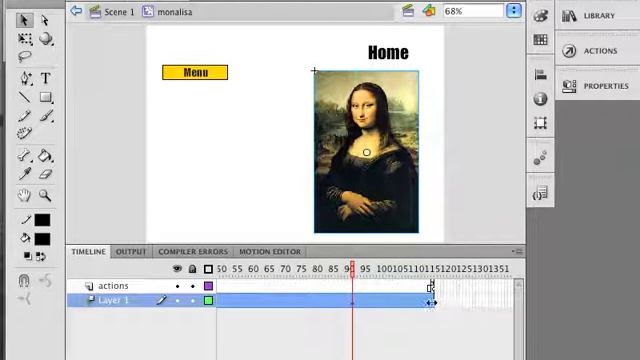Go back using the blue arrow

tap(76, 11)
